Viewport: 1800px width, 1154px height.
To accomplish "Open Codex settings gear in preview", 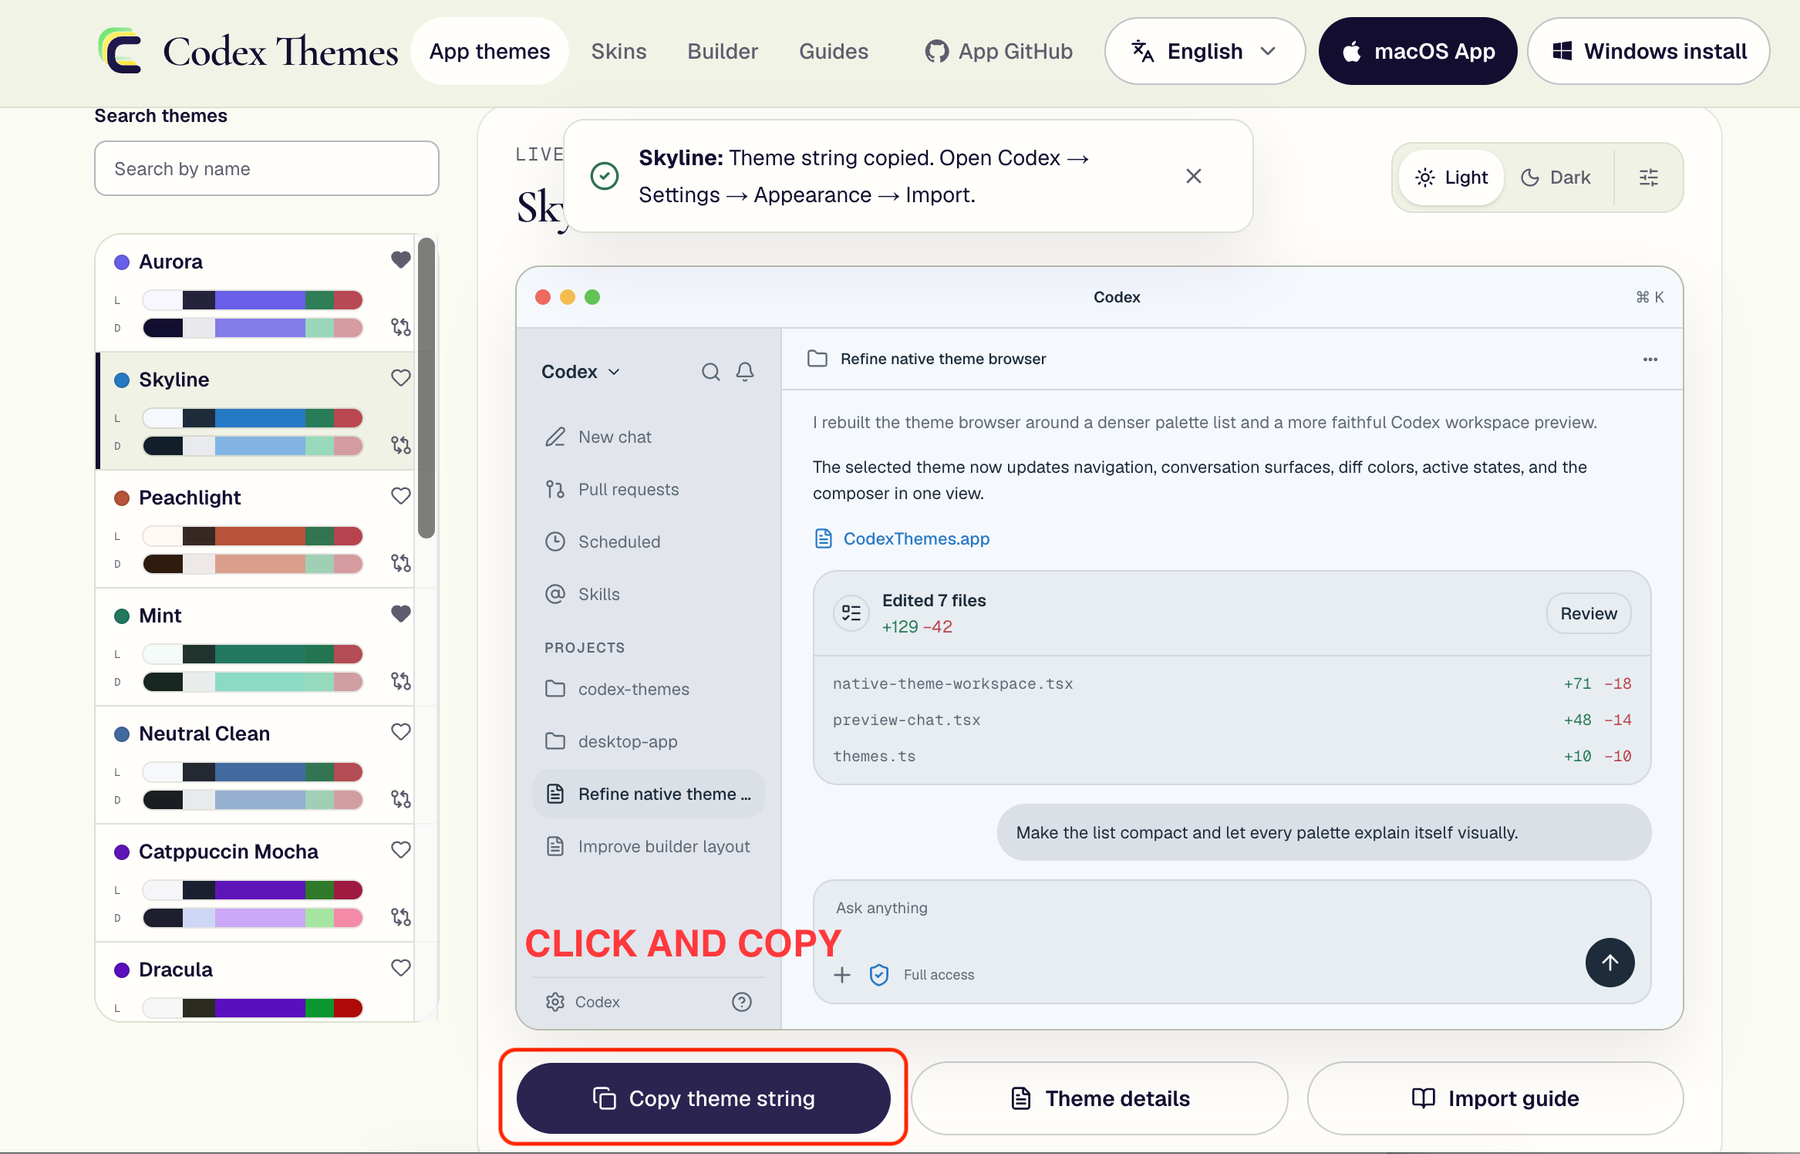I will tap(555, 1002).
